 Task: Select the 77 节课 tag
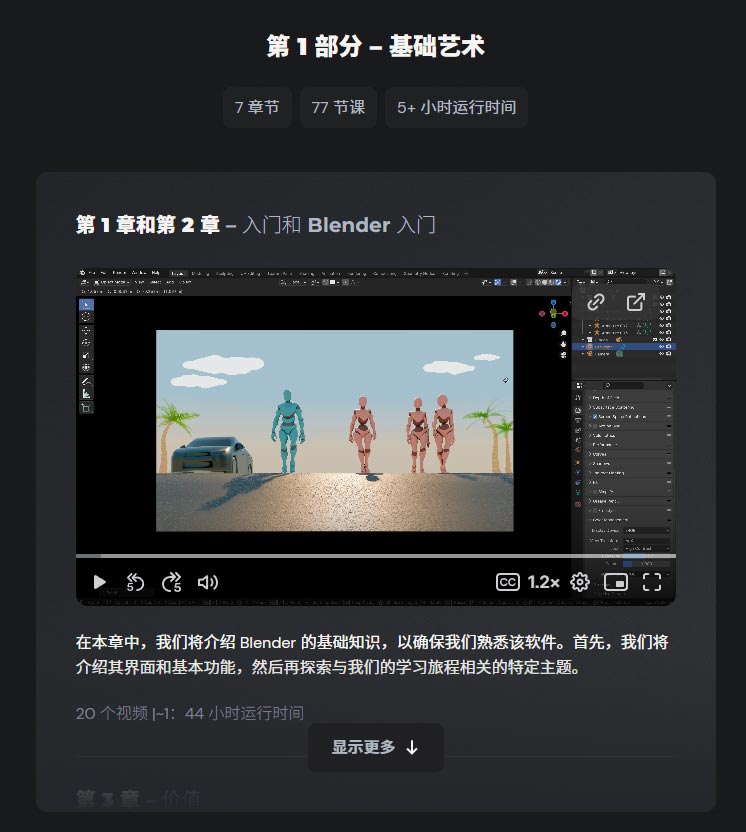pyautogui.click(x=339, y=107)
